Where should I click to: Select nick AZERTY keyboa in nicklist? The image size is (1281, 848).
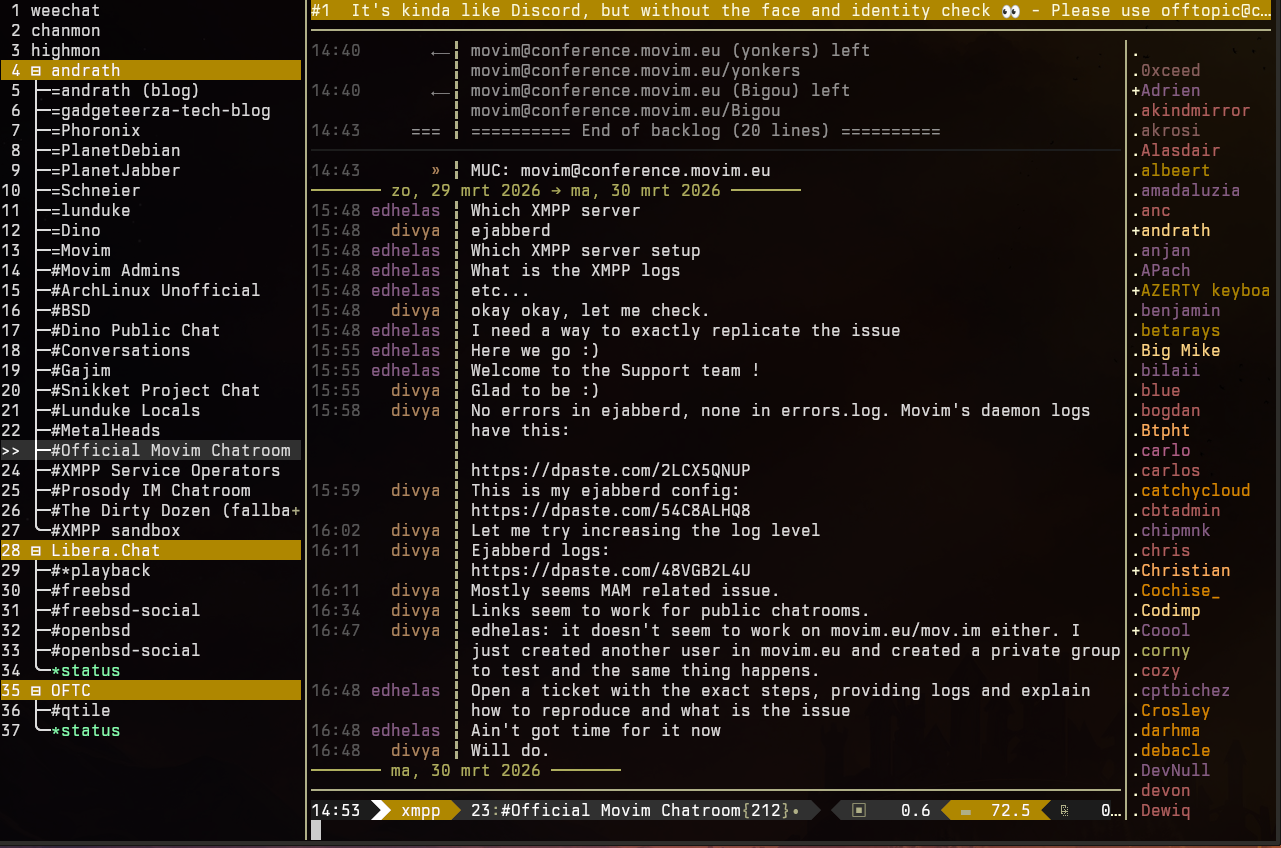1205,290
